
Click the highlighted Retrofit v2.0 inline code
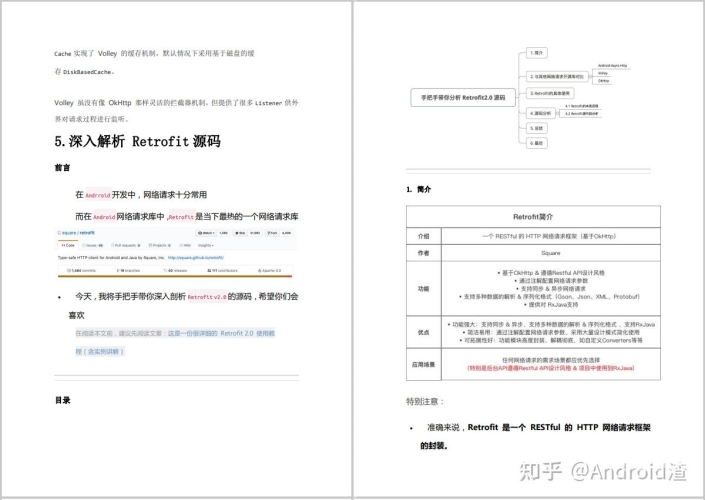207,297
